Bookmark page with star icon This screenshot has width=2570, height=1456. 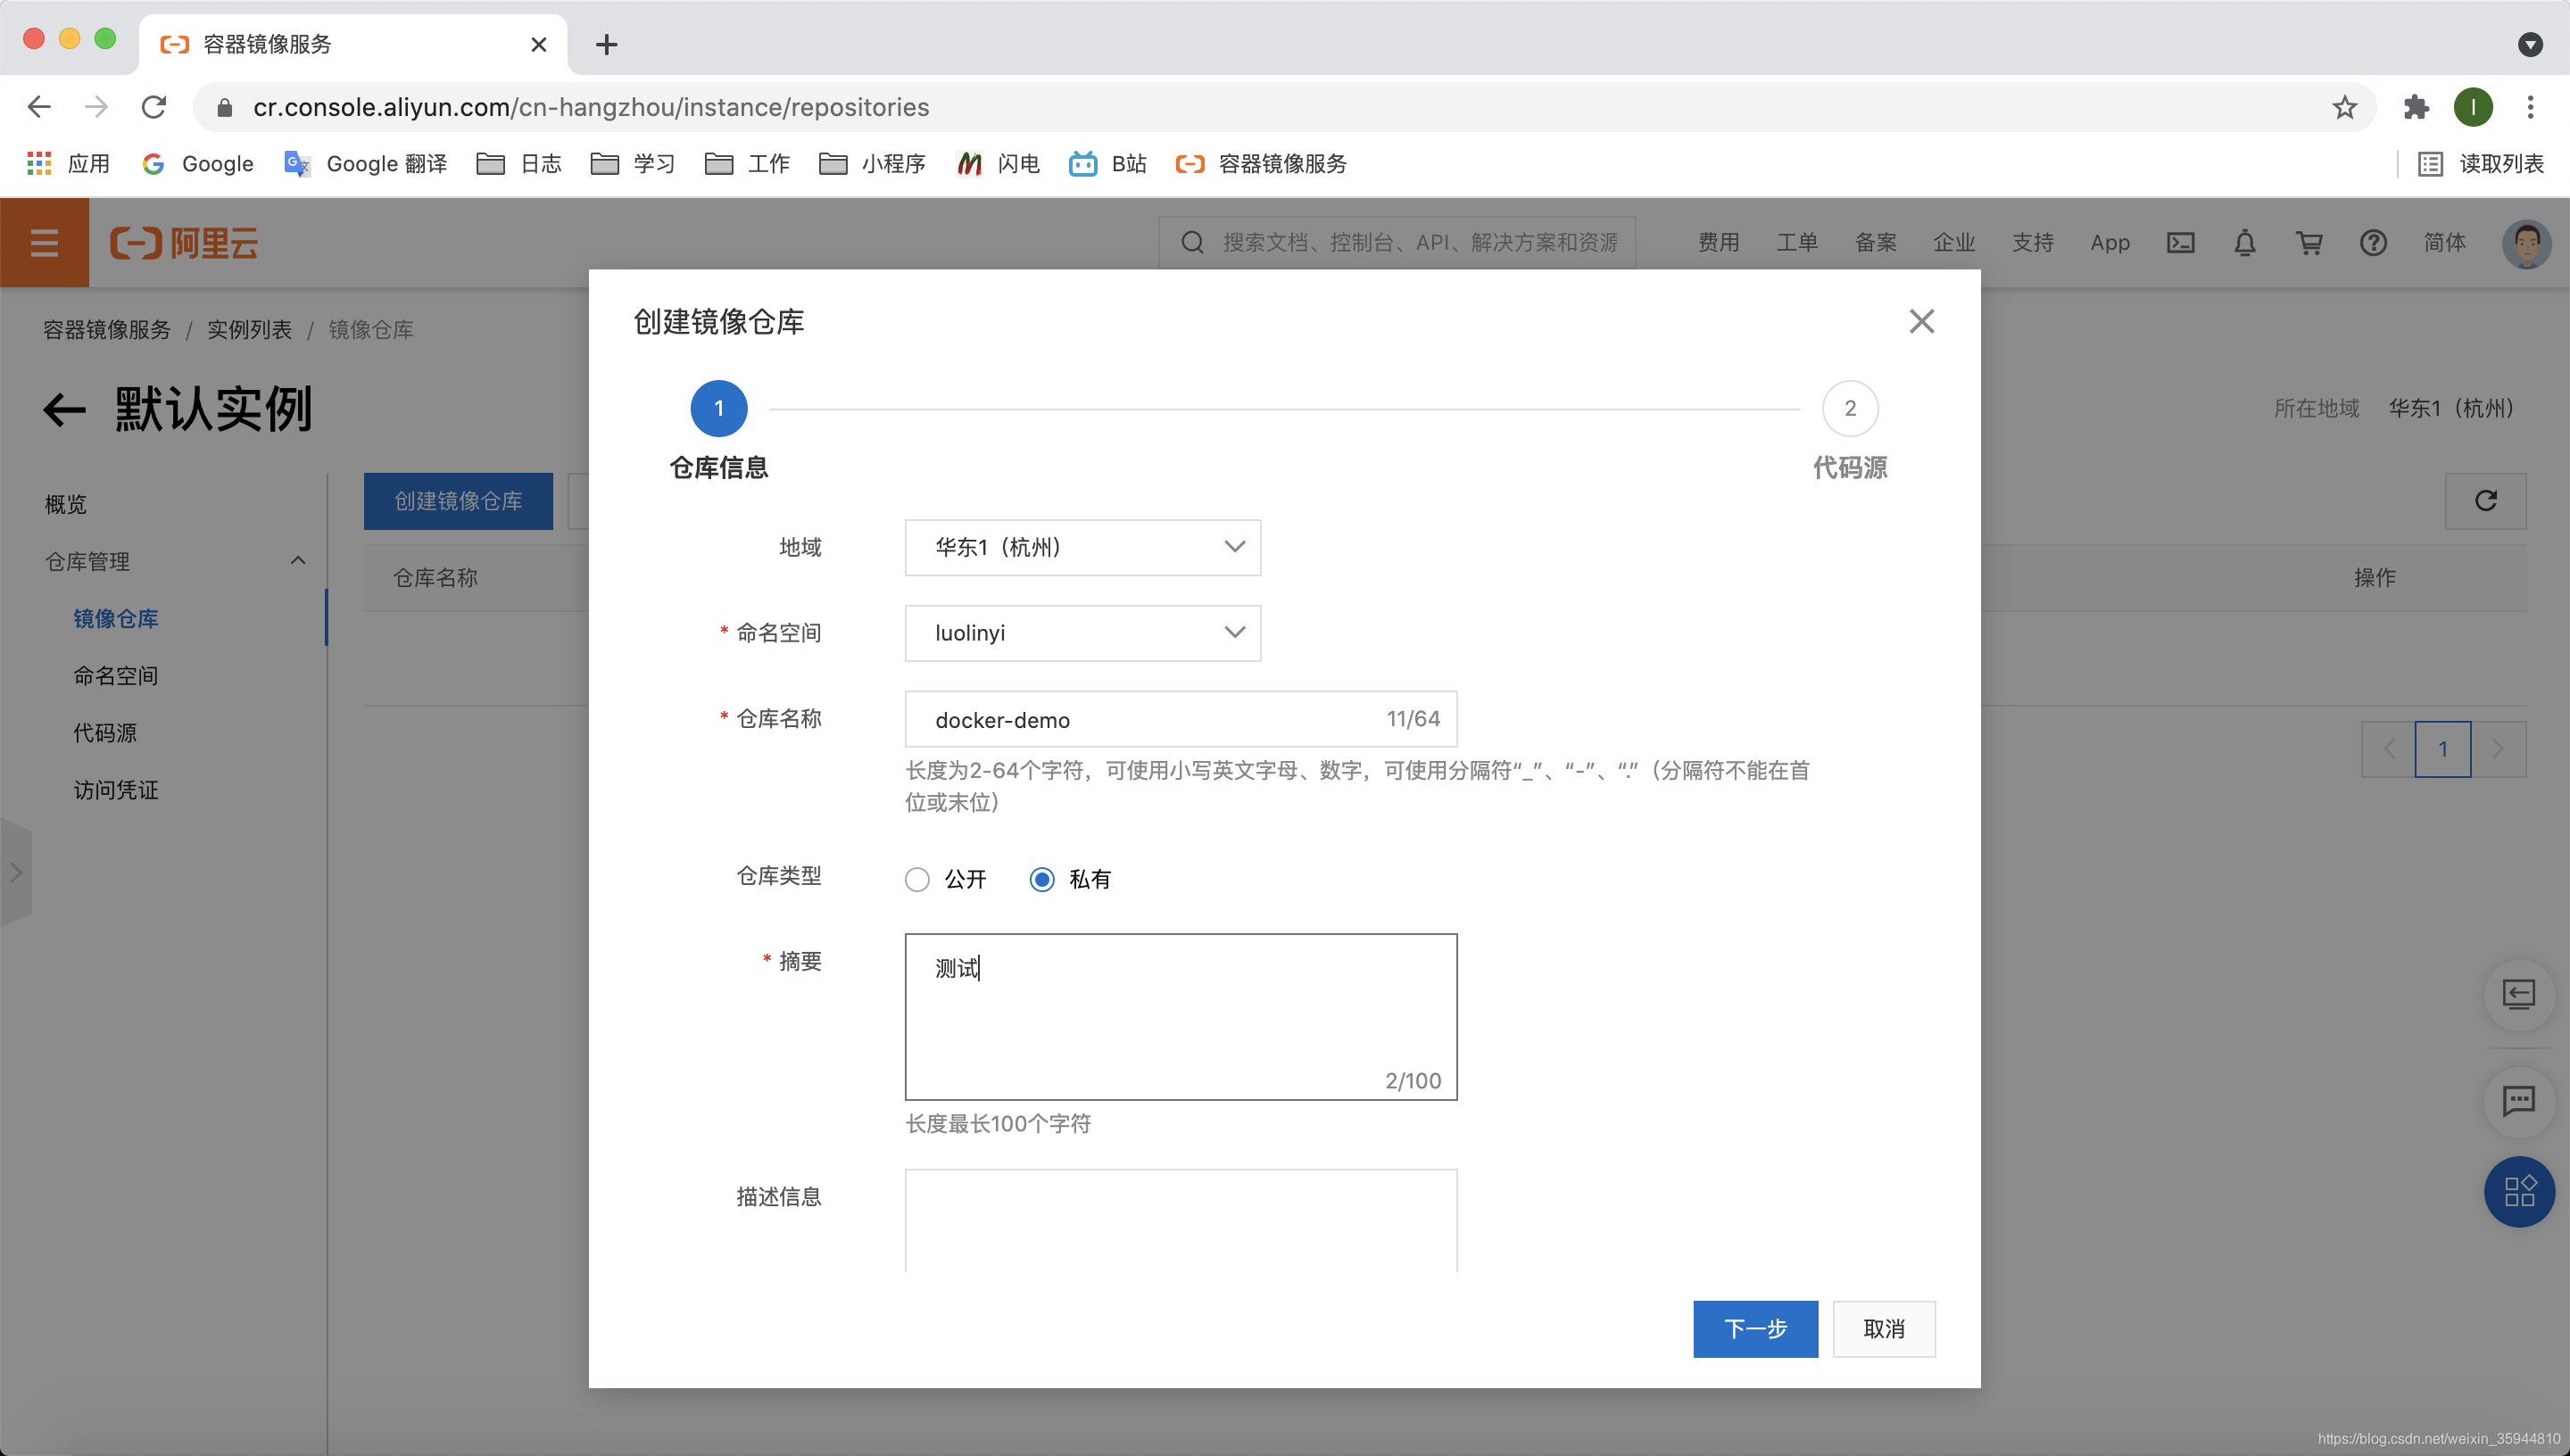(2344, 107)
